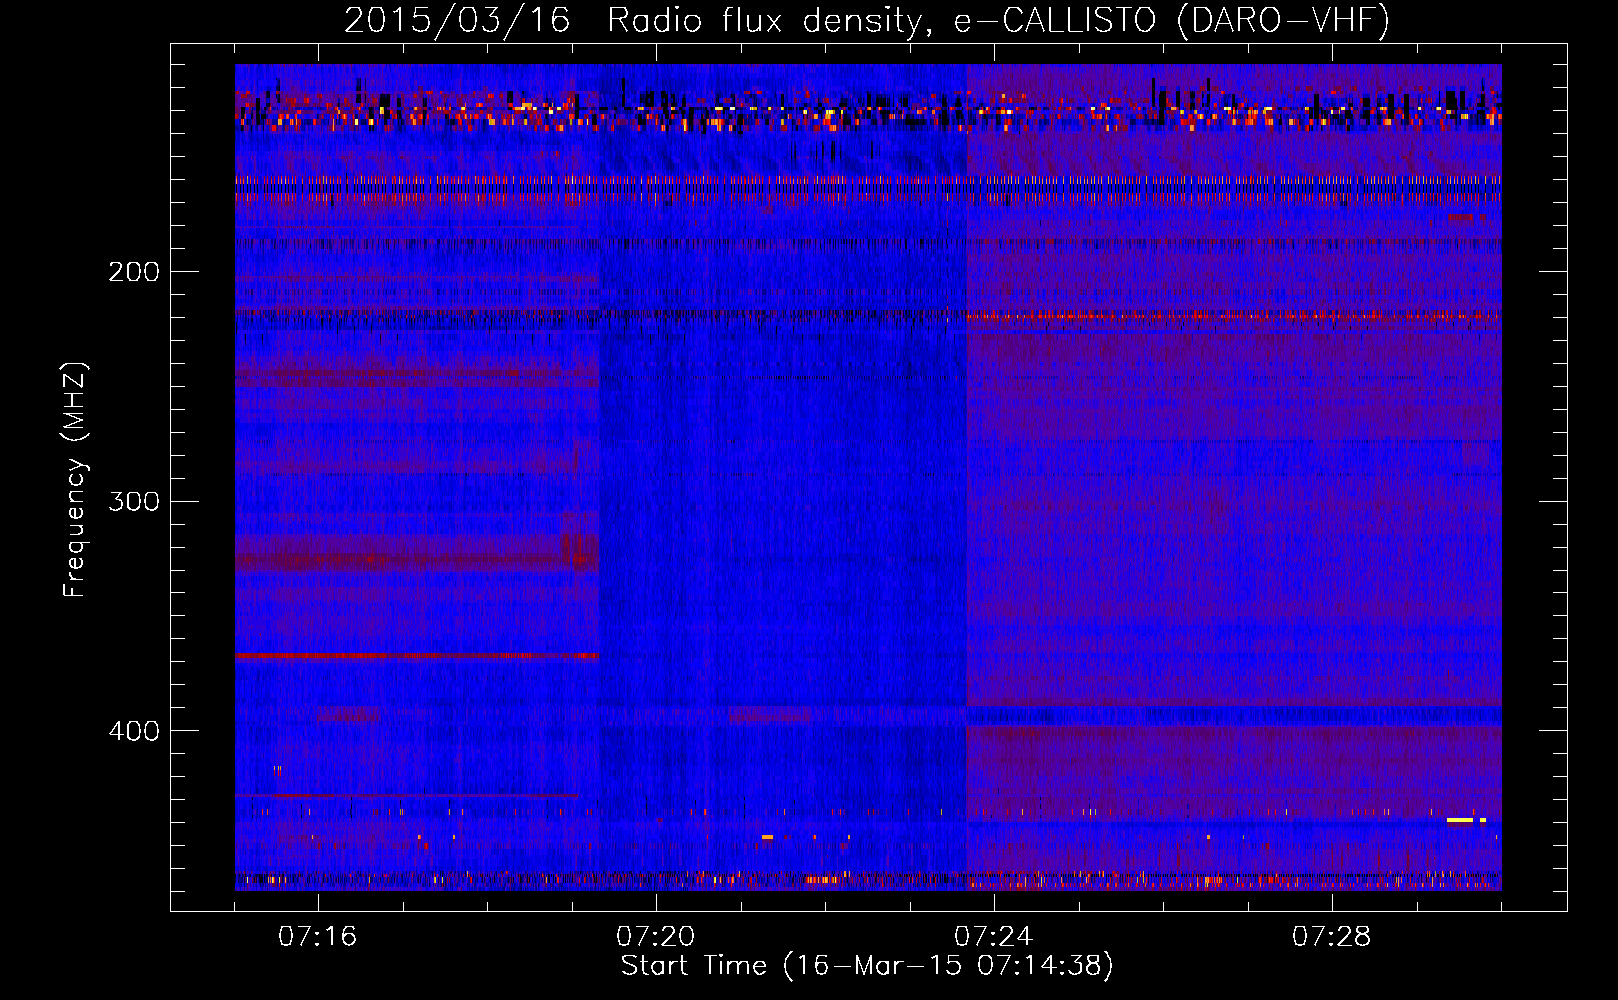Select the 300 frequency axis label
The height and width of the screenshot is (1000, 1618).
[134, 501]
